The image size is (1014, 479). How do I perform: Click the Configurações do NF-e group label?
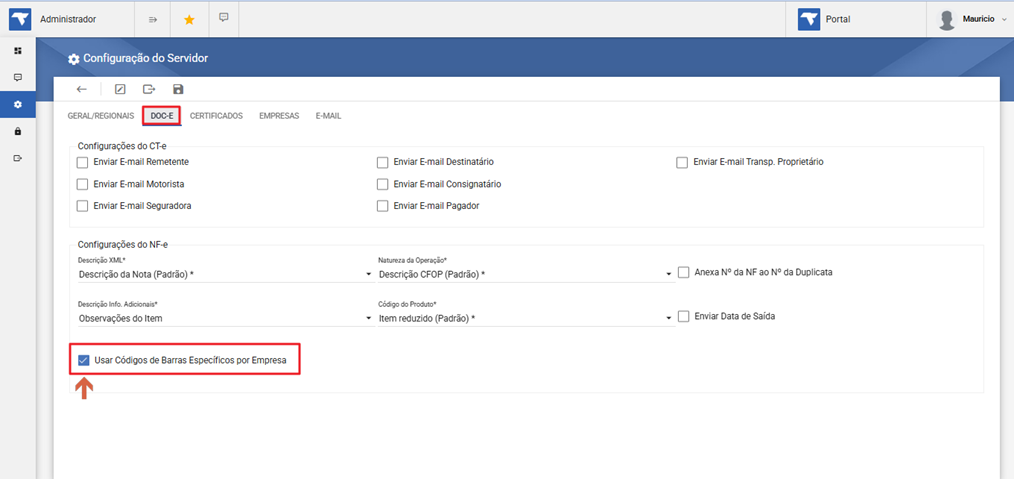[x=123, y=244]
